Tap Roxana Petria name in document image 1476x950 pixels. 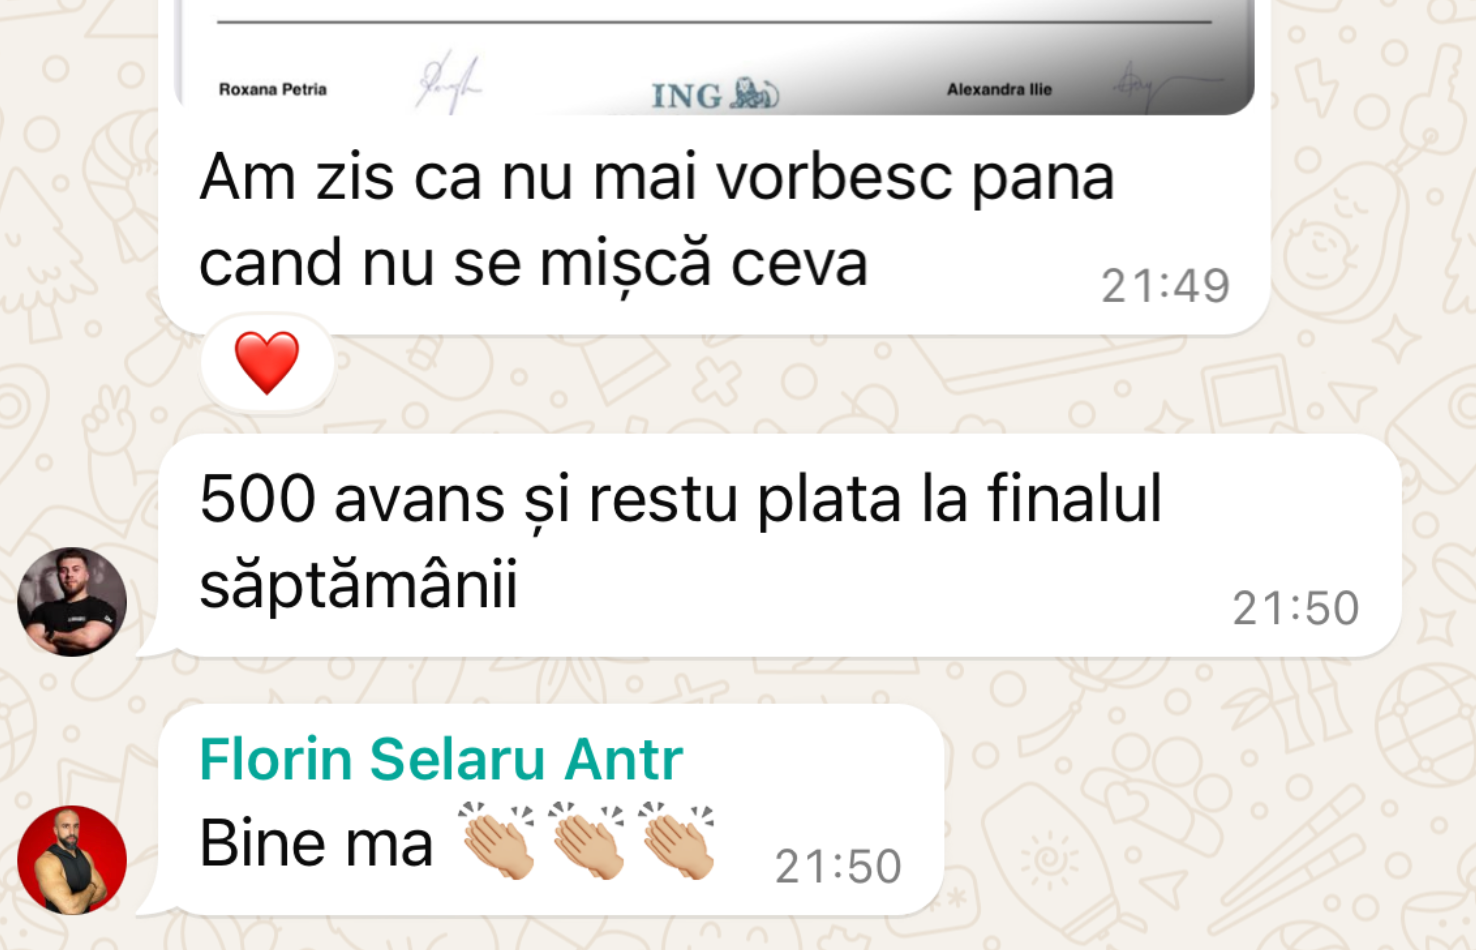[x=273, y=89]
